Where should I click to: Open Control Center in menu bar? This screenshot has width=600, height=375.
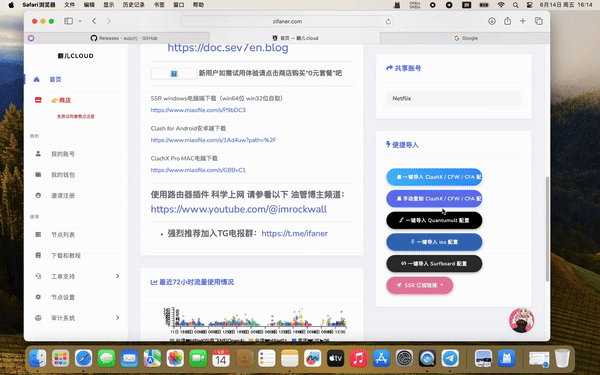pos(530,5)
